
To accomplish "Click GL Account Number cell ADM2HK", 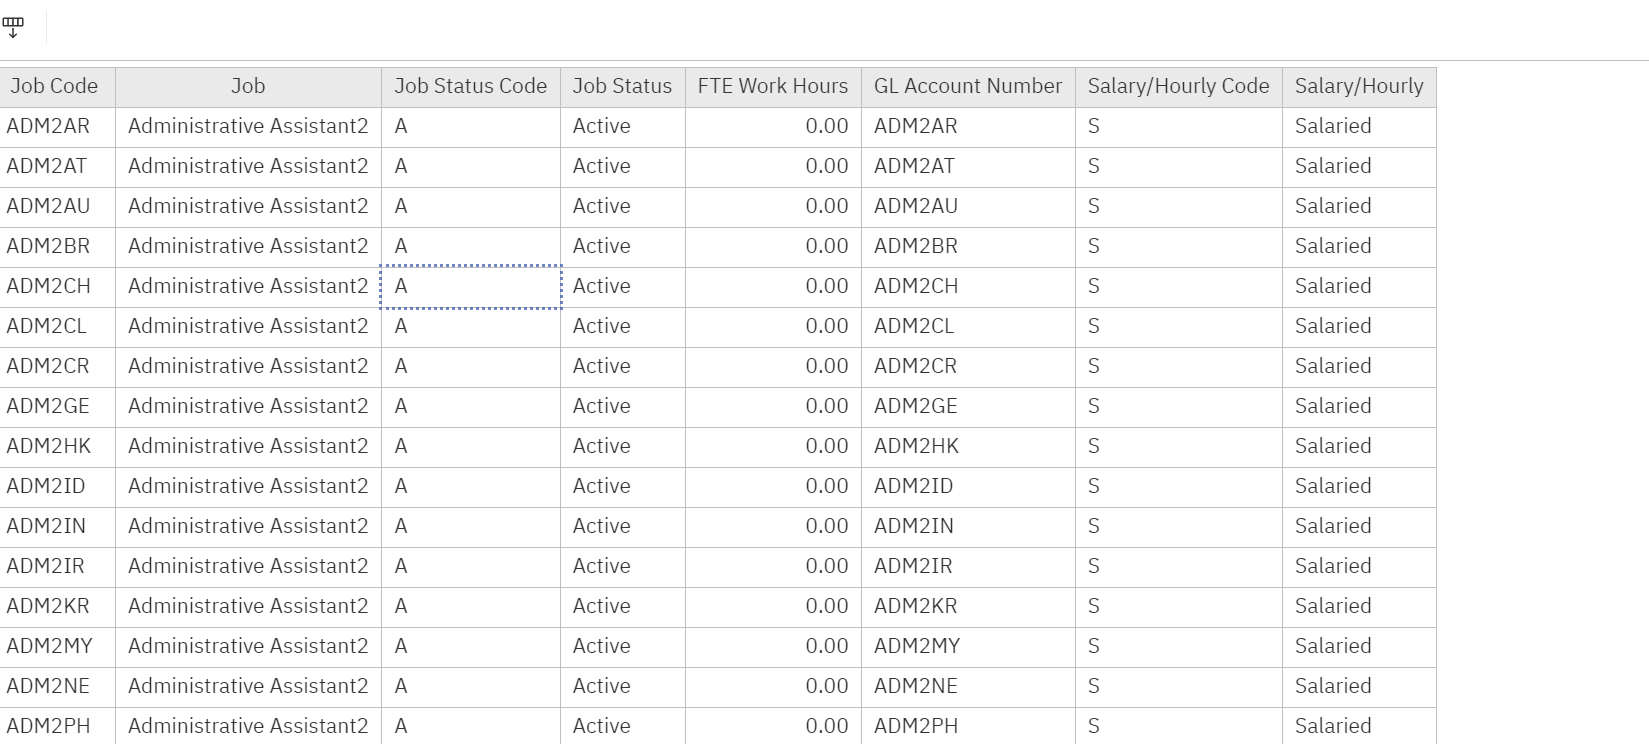I will [968, 447].
